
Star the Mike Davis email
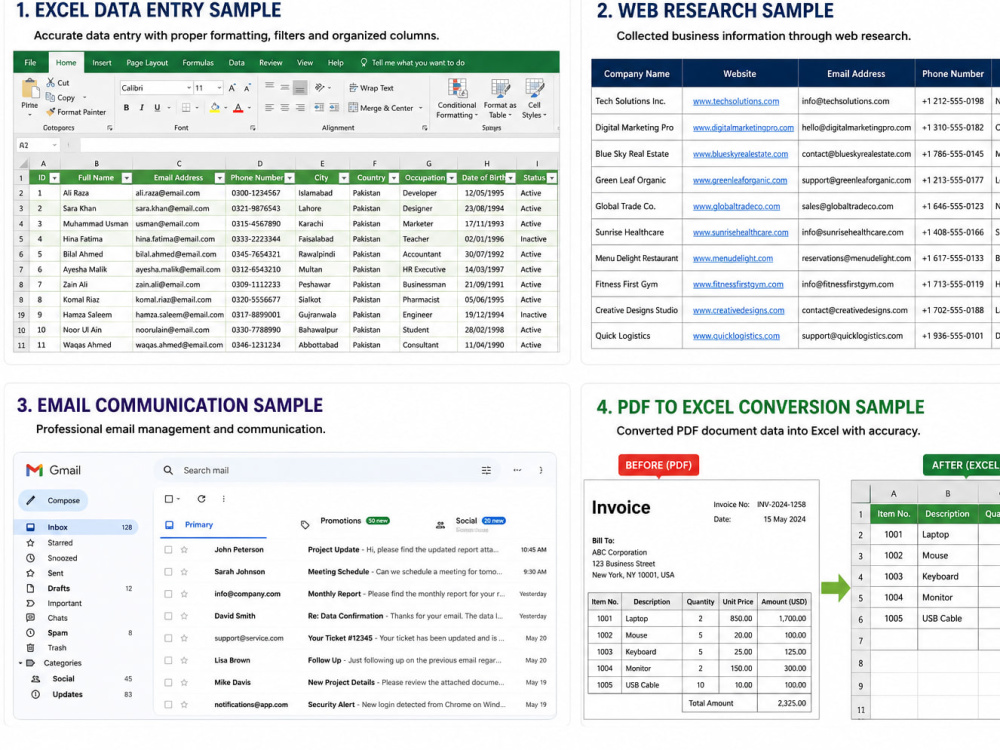(x=184, y=682)
